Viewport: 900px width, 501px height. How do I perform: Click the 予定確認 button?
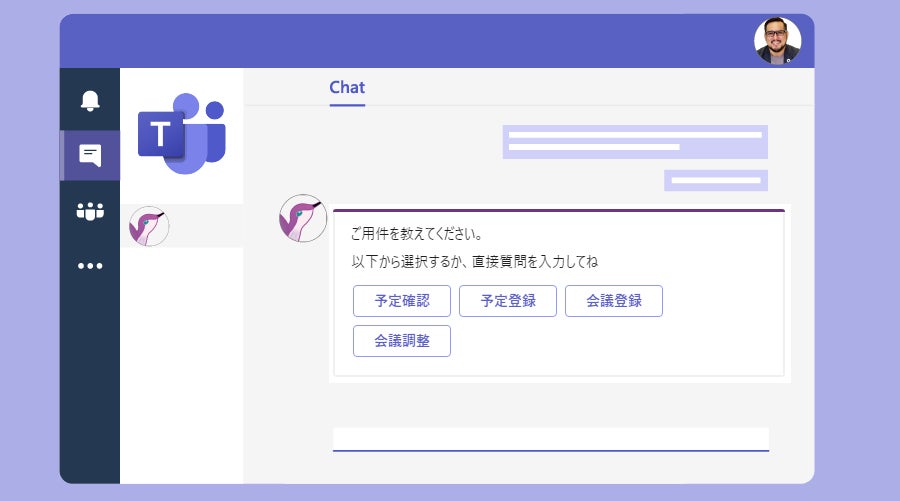point(402,301)
